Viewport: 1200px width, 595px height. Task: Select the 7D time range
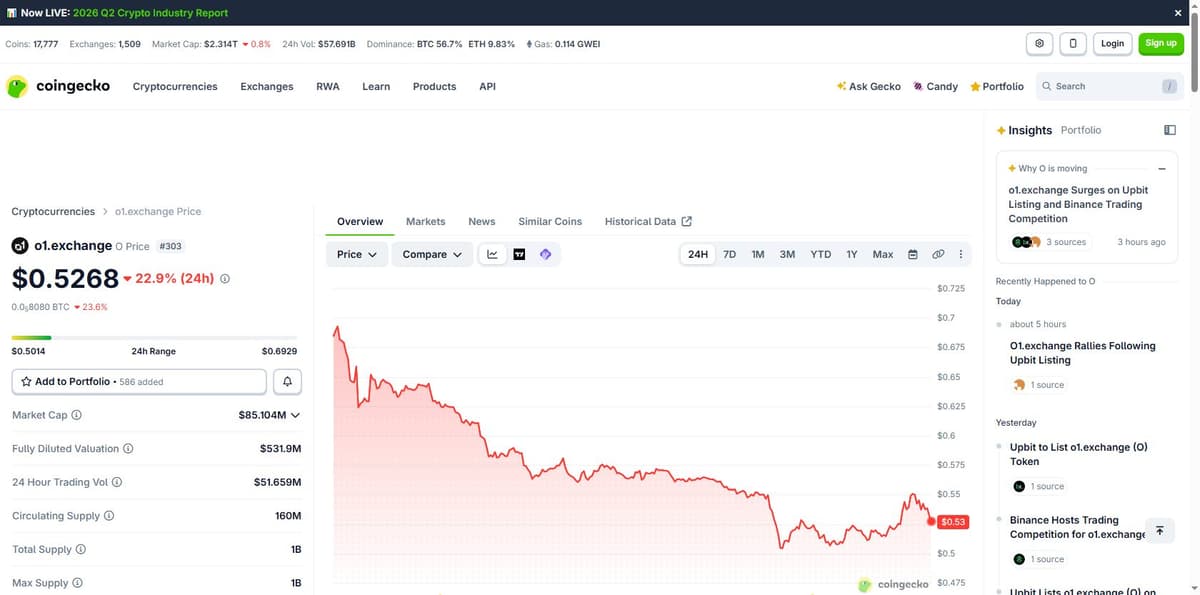click(730, 254)
